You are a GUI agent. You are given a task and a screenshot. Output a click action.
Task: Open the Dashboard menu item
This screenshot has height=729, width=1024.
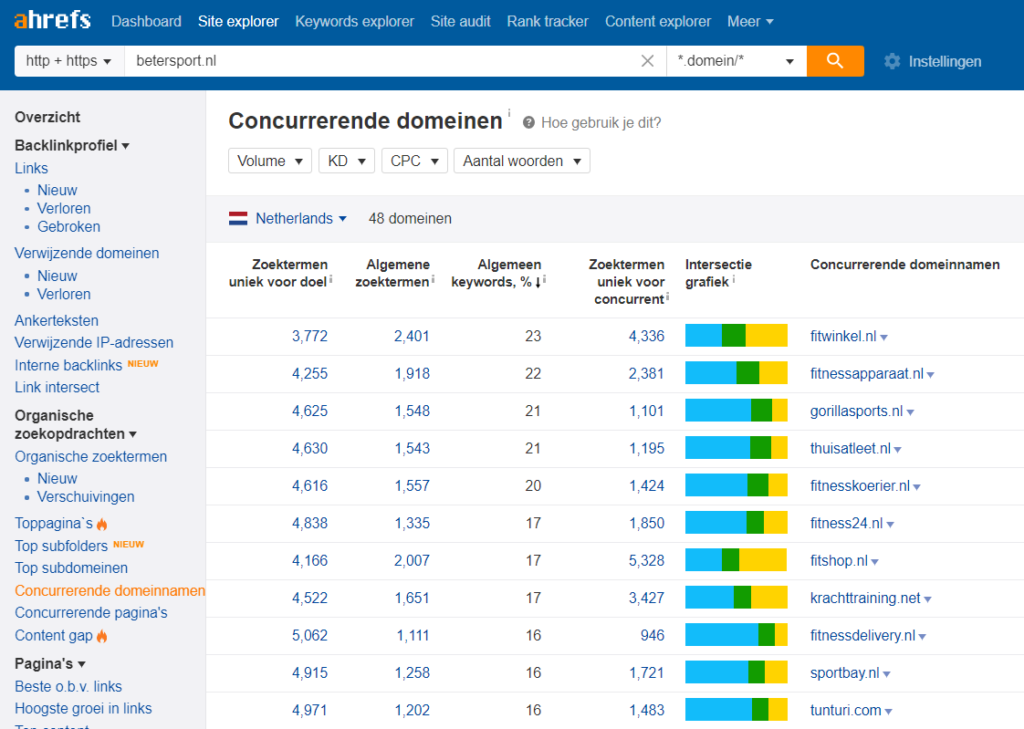click(x=146, y=22)
